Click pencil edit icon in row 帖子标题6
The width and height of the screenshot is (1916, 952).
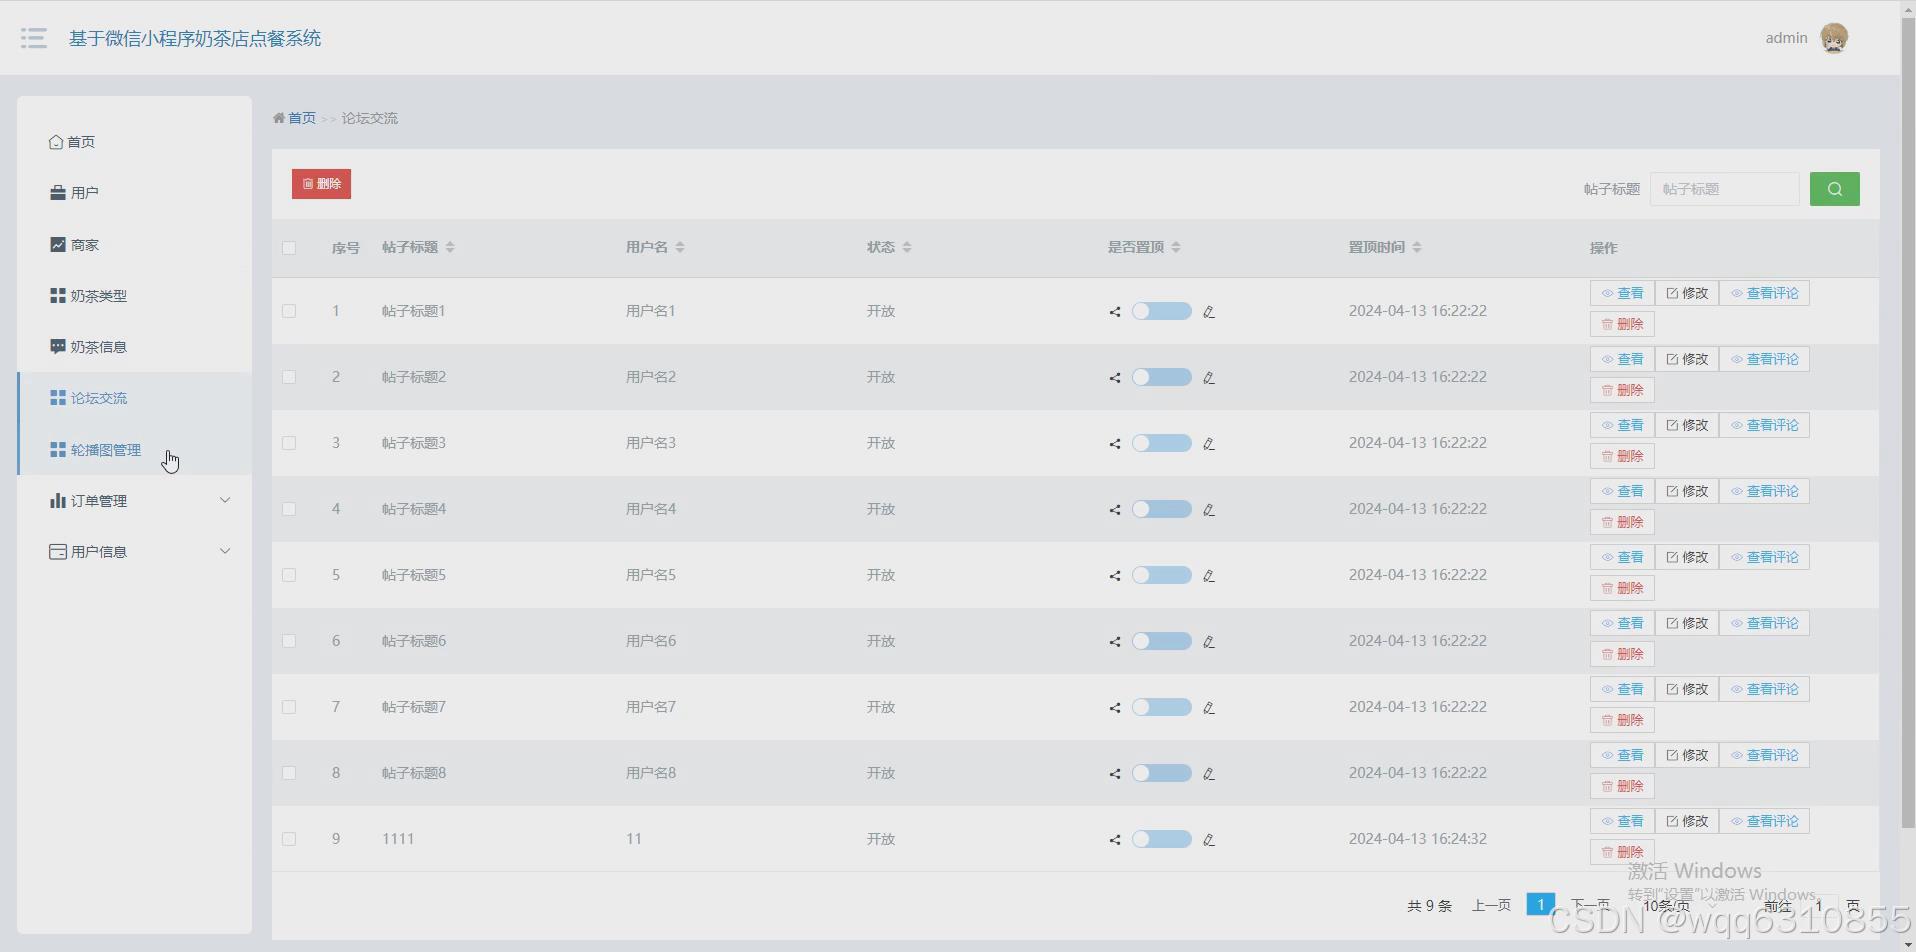tap(1209, 642)
